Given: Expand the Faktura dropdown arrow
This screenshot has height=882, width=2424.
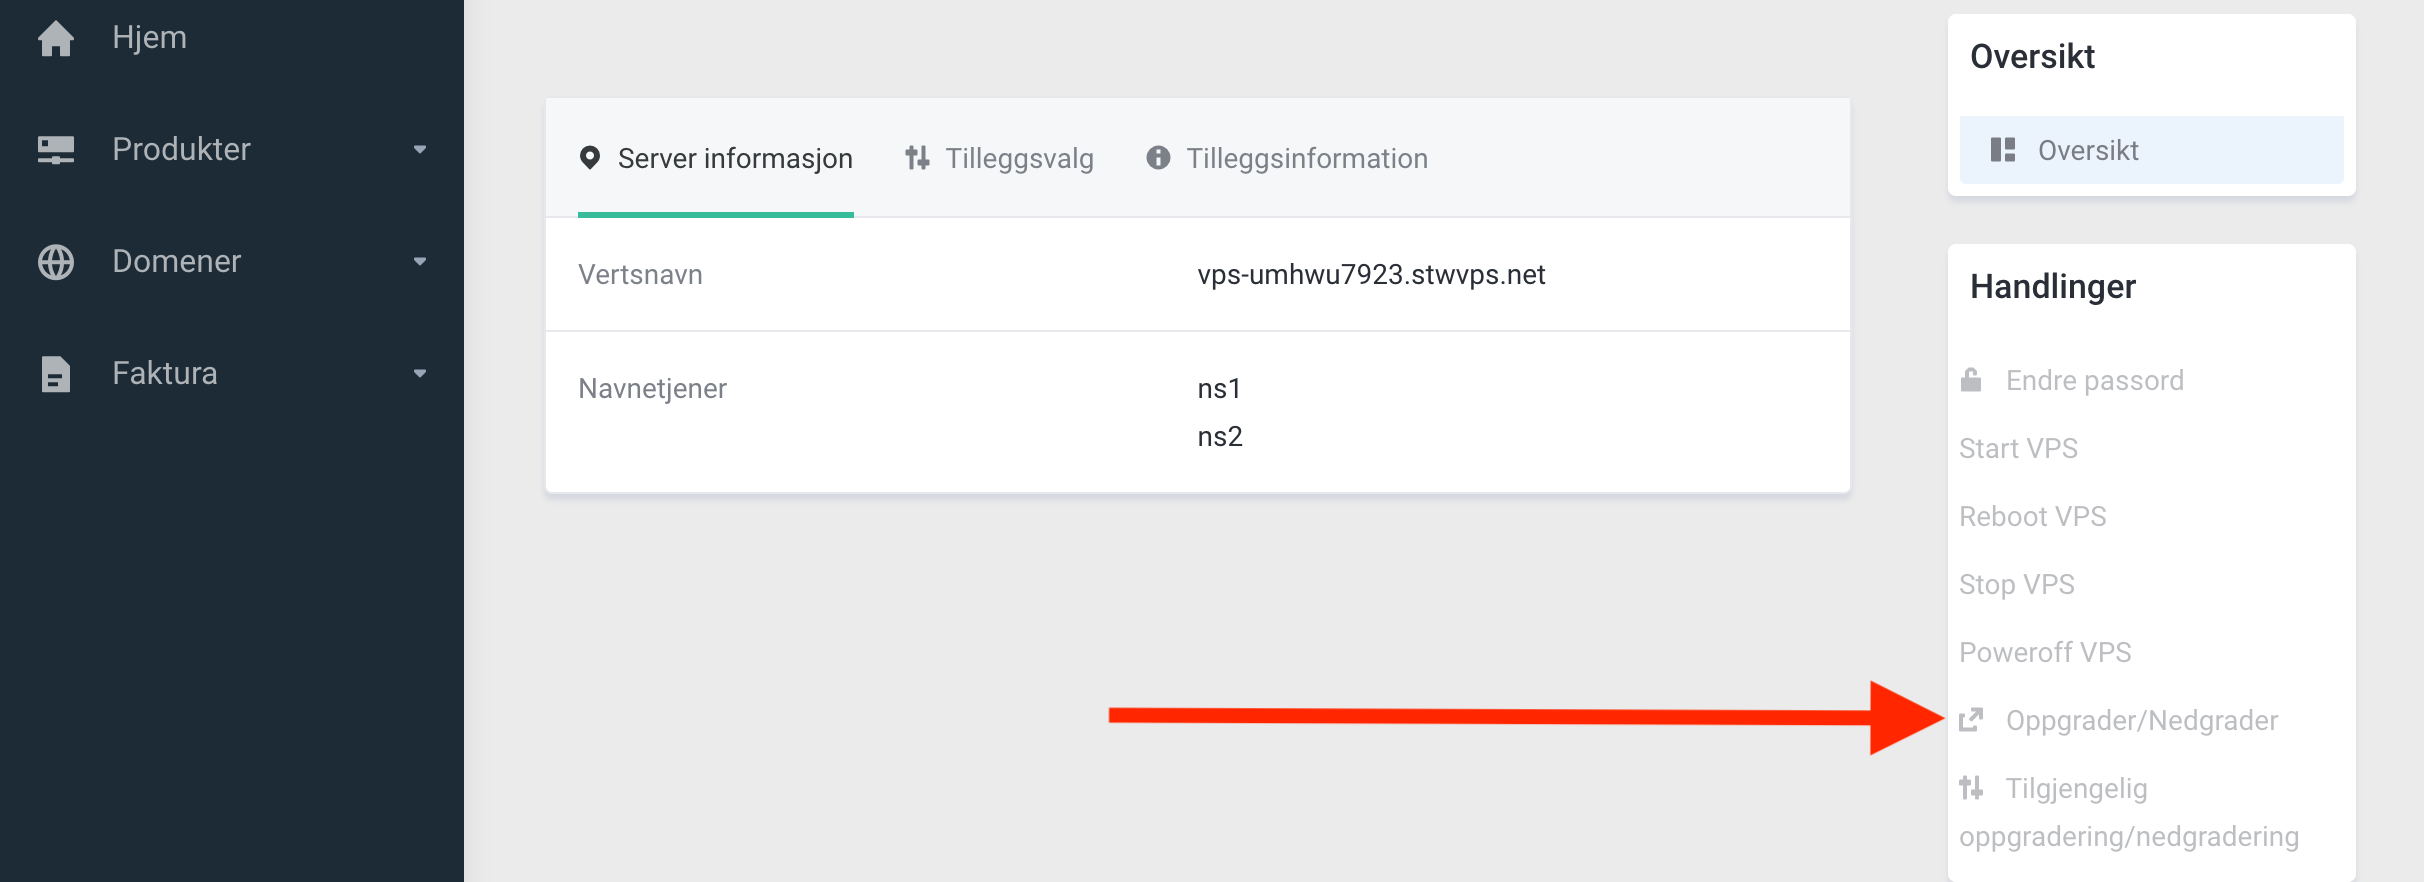Looking at the screenshot, I should (420, 374).
